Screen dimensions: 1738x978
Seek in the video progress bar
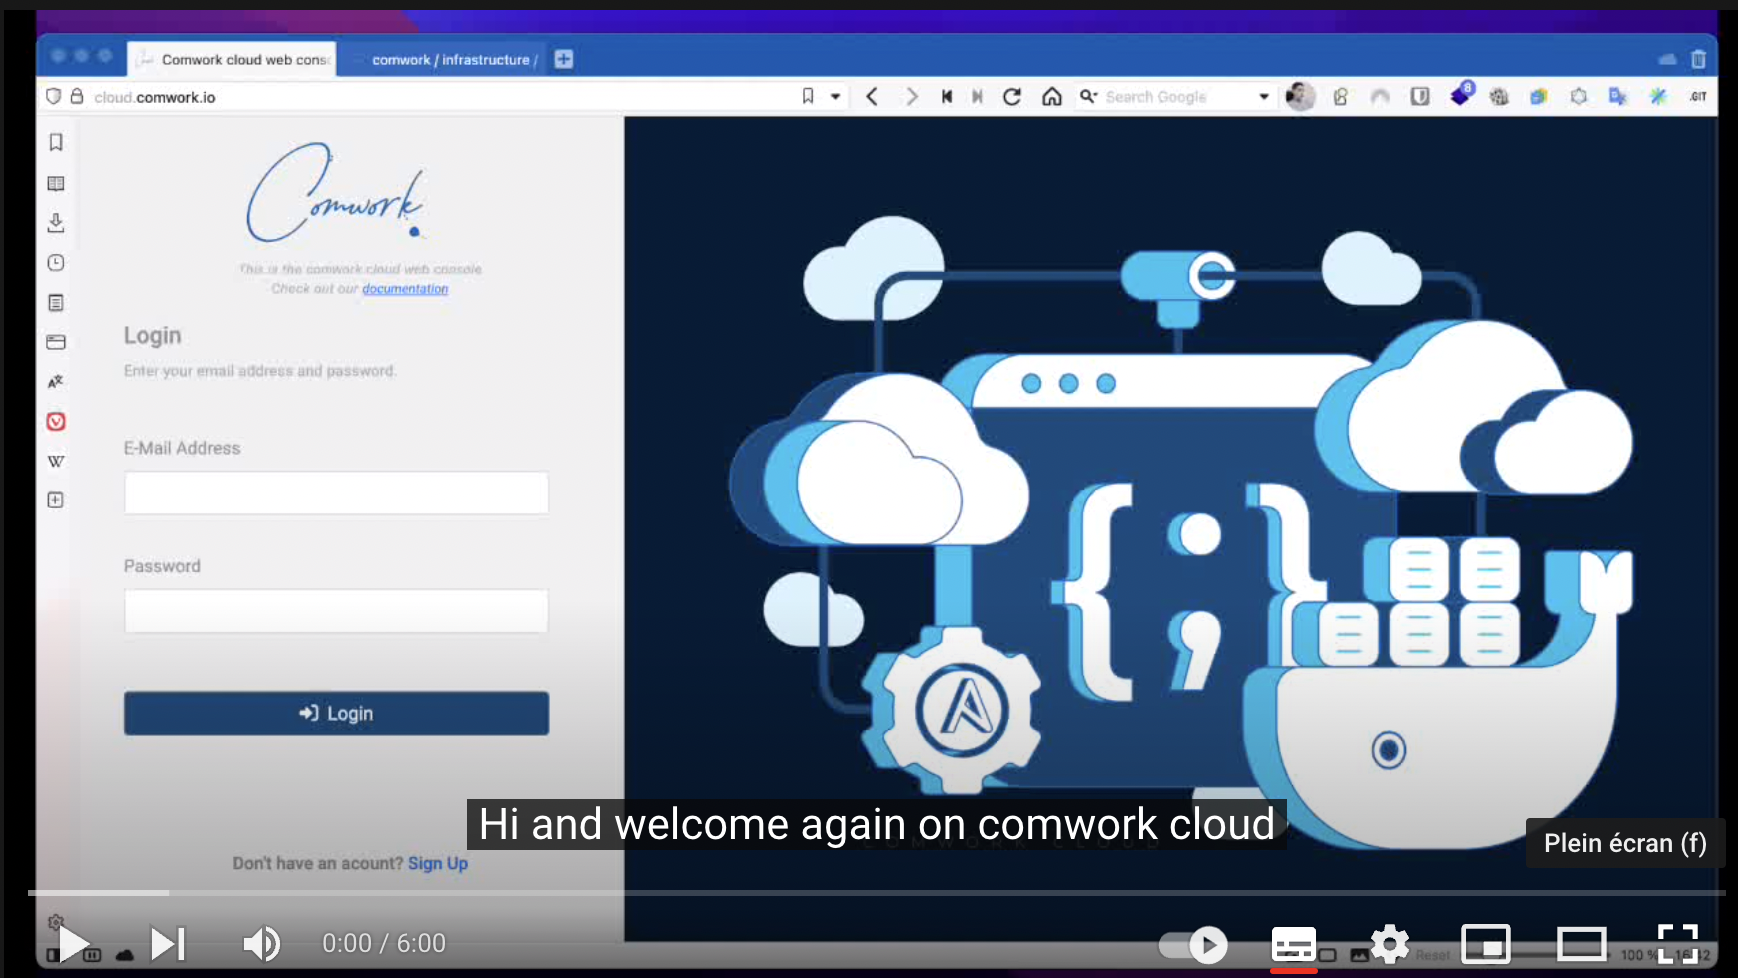pos(876,892)
